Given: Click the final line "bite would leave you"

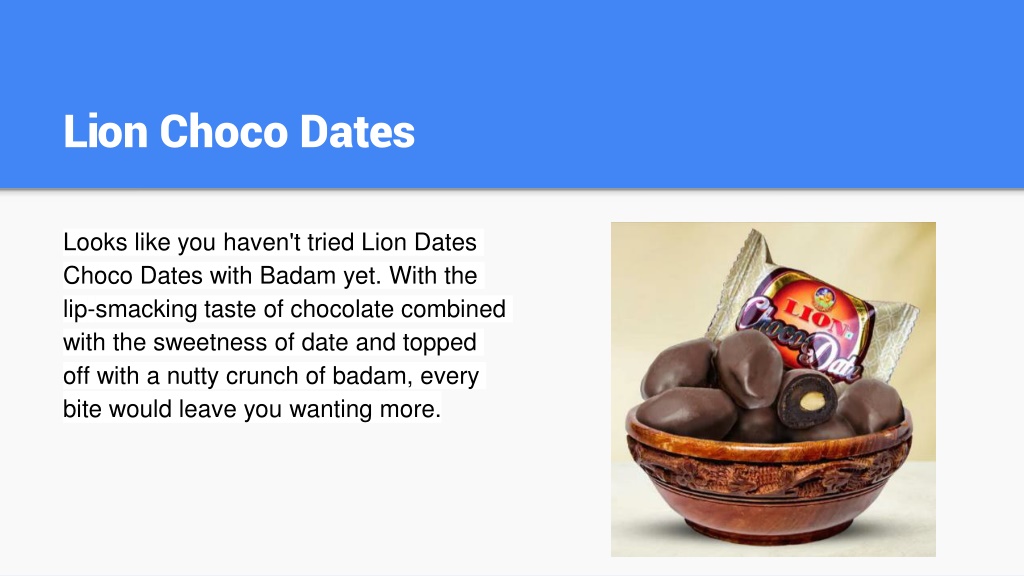Looking at the screenshot, I should (252, 409).
